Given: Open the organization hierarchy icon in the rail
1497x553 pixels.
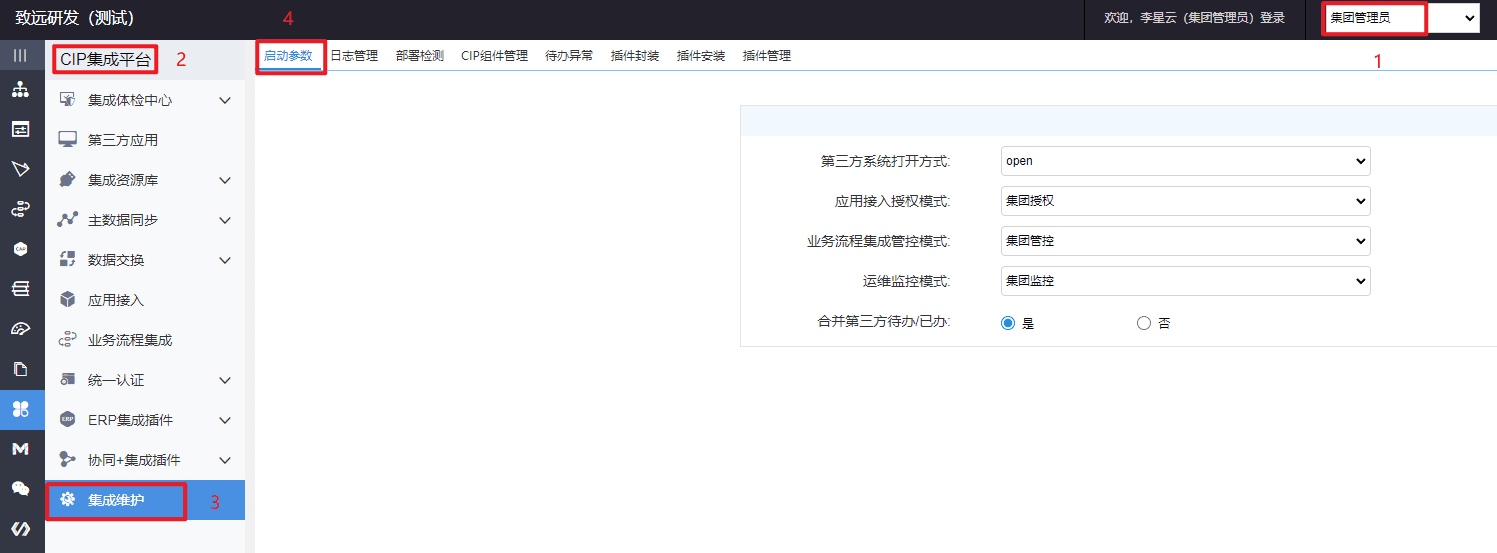Looking at the screenshot, I should [20, 90].
